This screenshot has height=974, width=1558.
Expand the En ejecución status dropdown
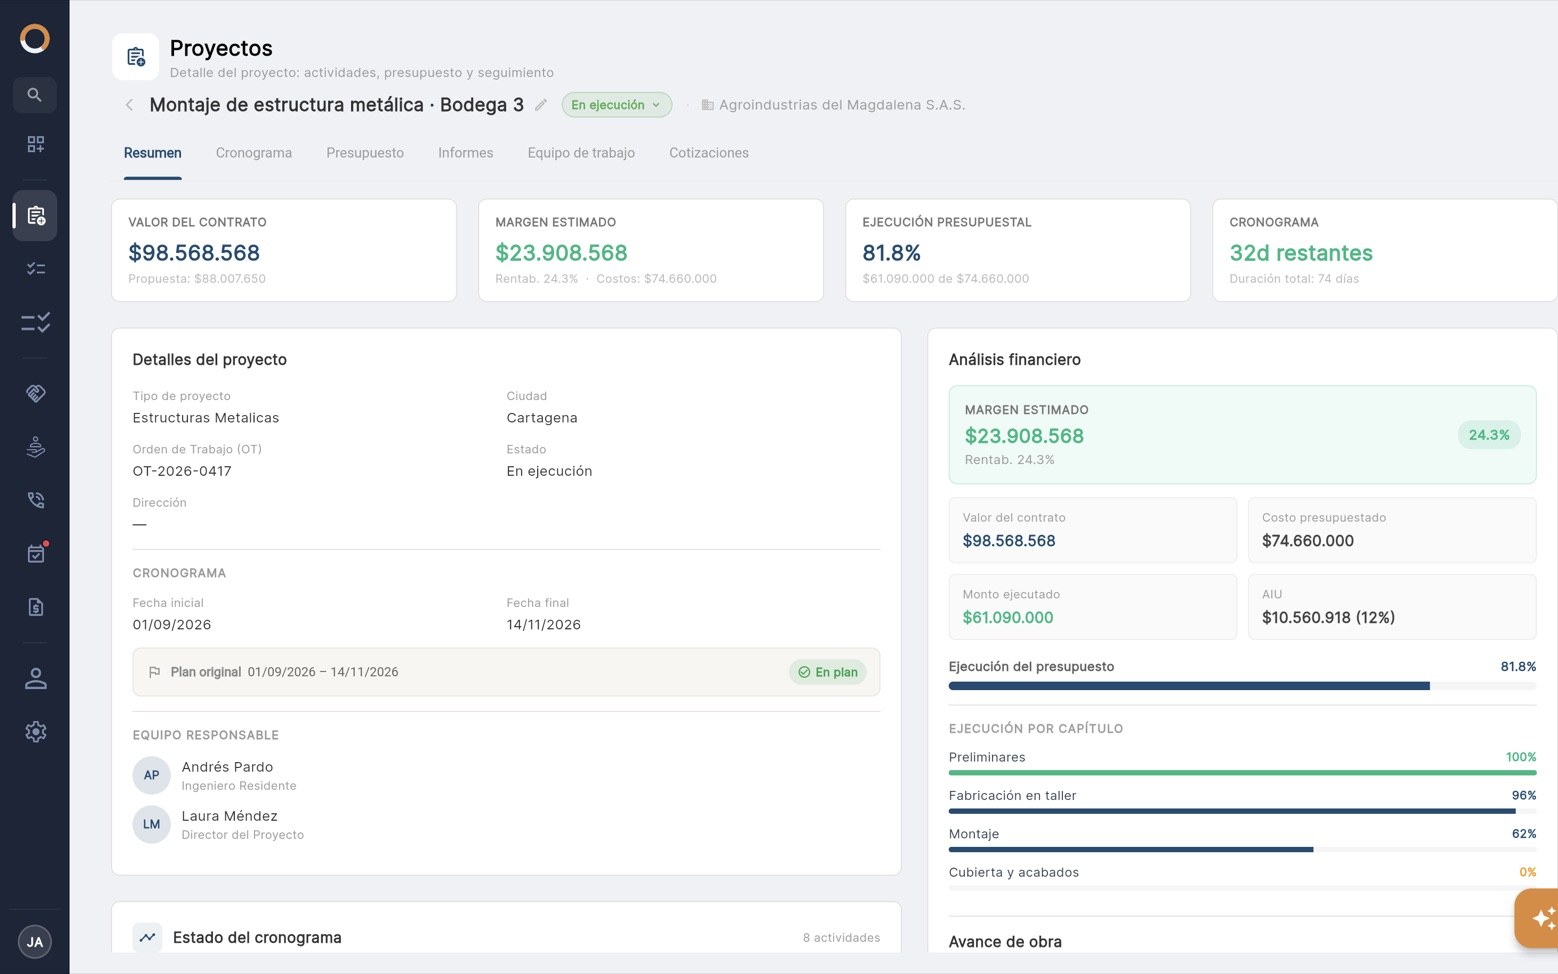(616, 105)
